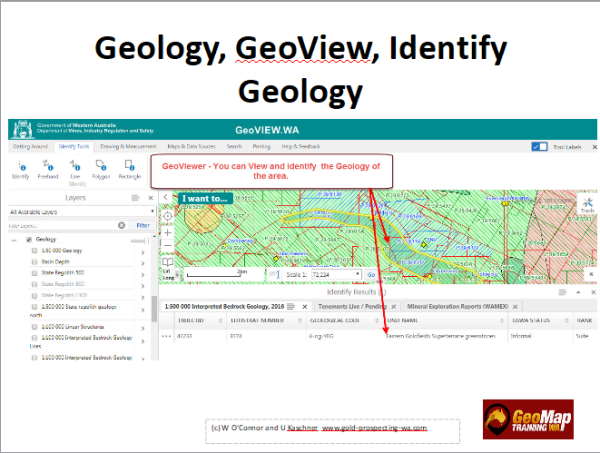The height and width of the screenshot is (453, 600).
Task: Select the Polygon identify tool
Action: [101, 170]
